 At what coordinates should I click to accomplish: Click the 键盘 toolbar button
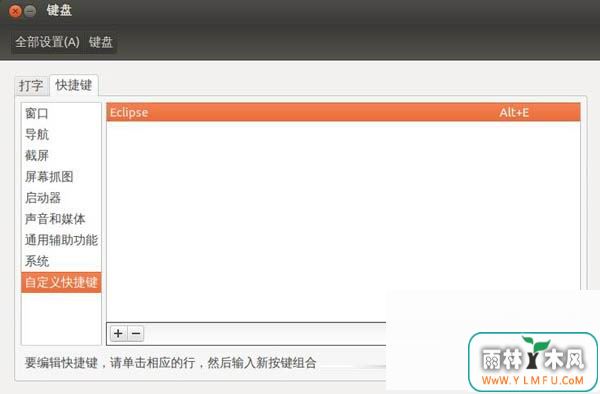pos(101,42)
